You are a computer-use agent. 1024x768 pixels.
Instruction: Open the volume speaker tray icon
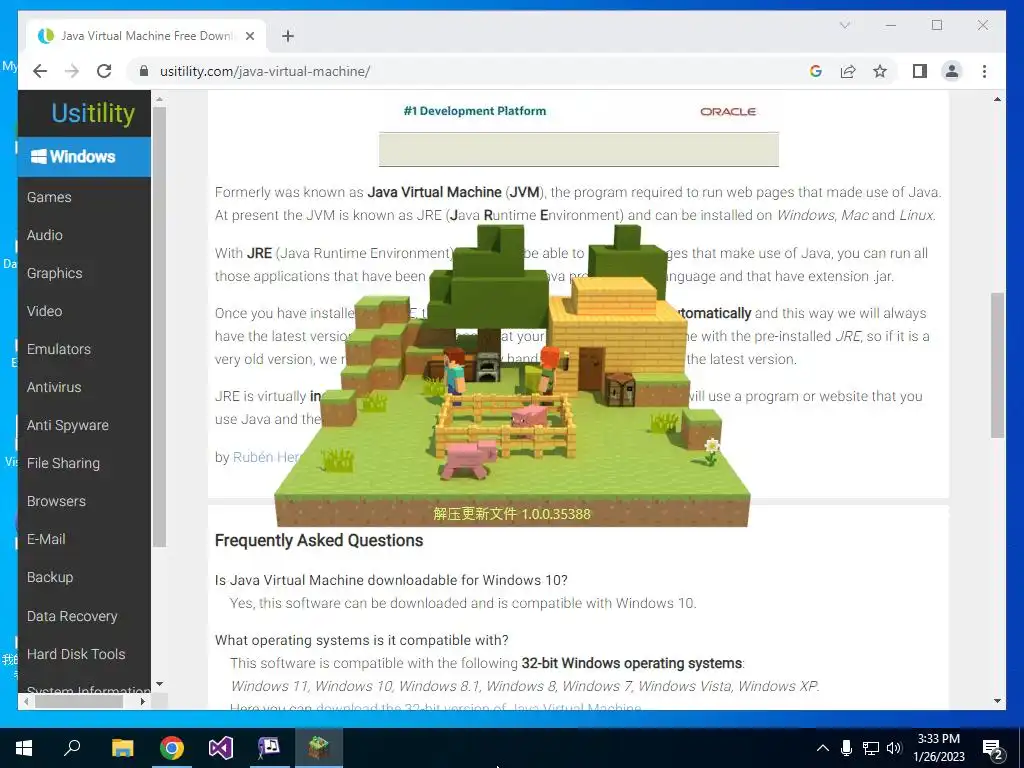point(894,748)
